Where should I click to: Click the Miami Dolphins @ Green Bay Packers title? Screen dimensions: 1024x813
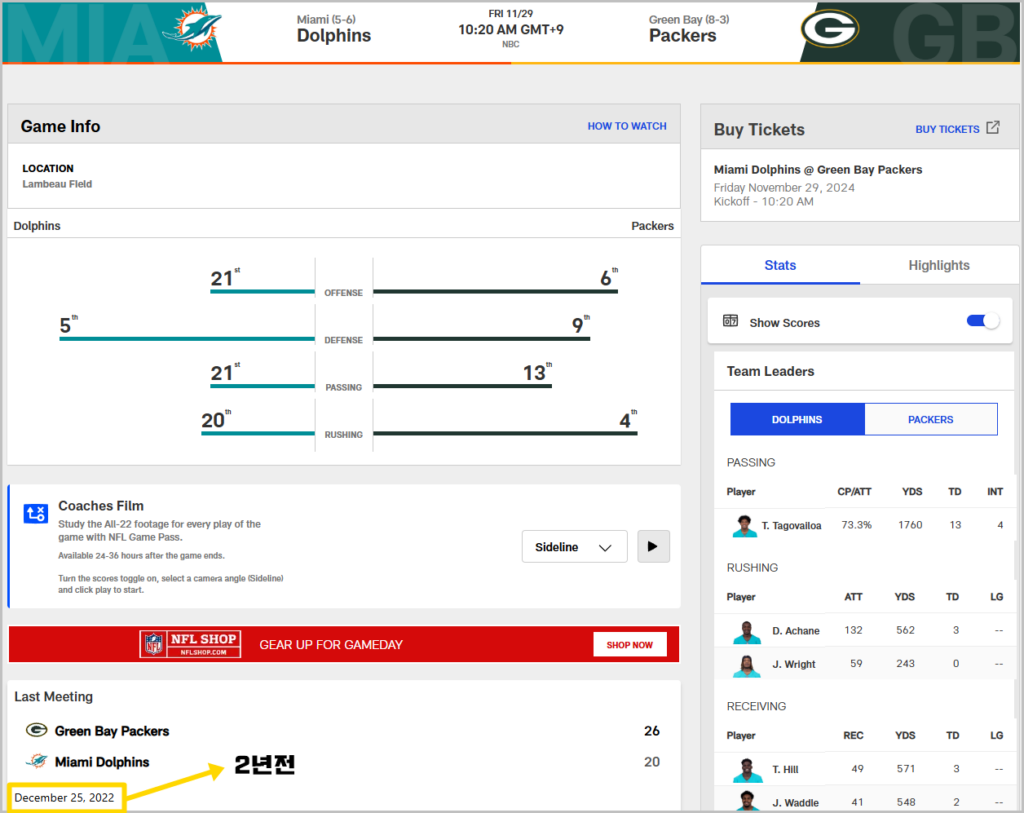tap(818, 170)
